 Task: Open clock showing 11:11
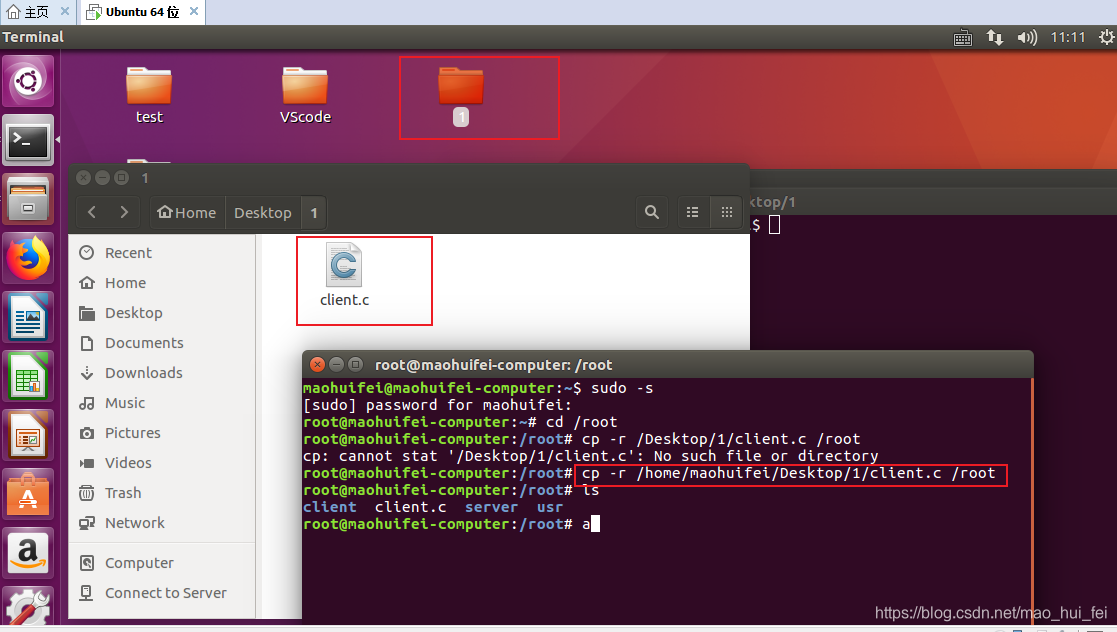1068,38
